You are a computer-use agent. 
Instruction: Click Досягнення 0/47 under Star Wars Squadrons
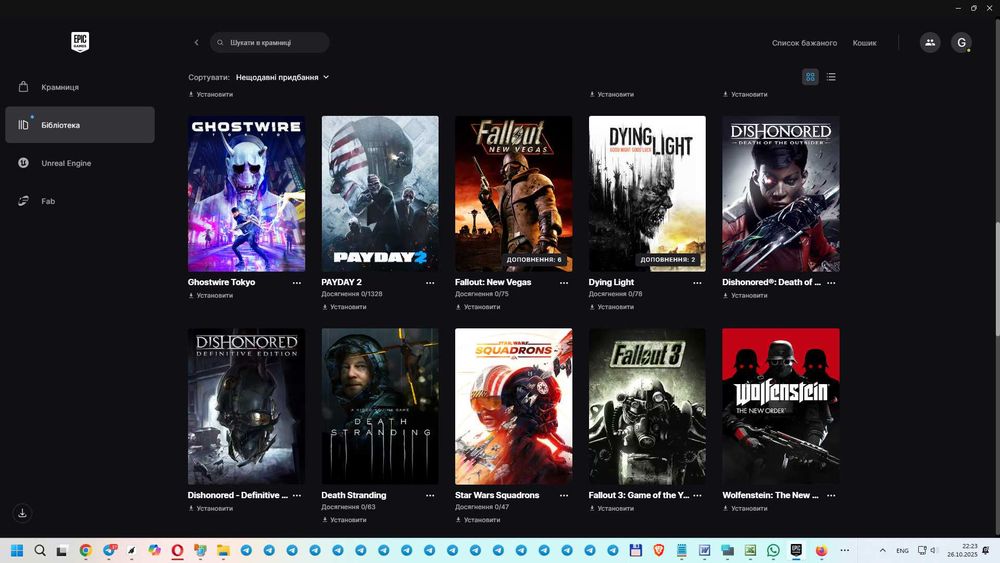pos(482,507)
